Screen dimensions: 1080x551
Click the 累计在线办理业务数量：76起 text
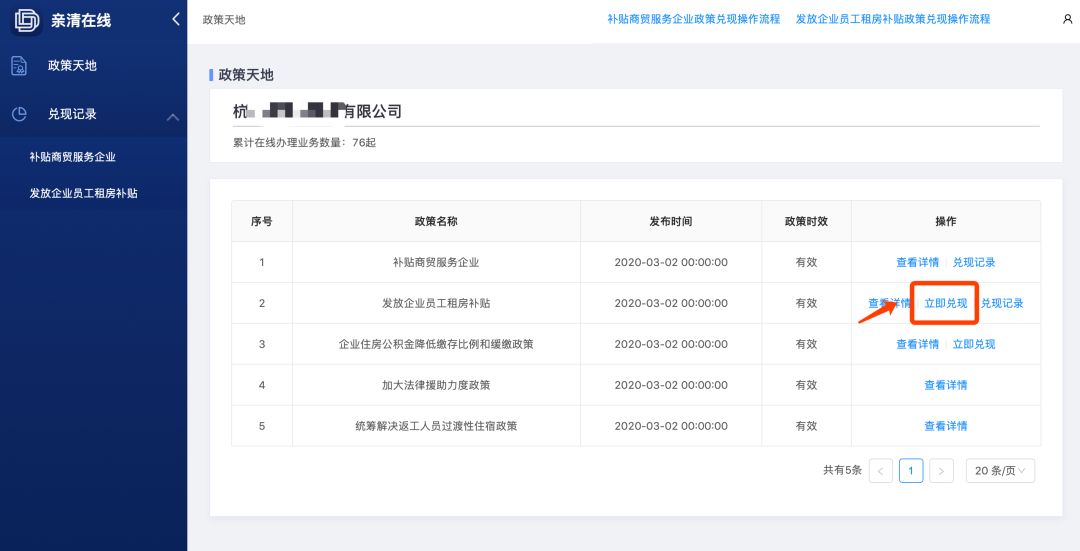304,143
